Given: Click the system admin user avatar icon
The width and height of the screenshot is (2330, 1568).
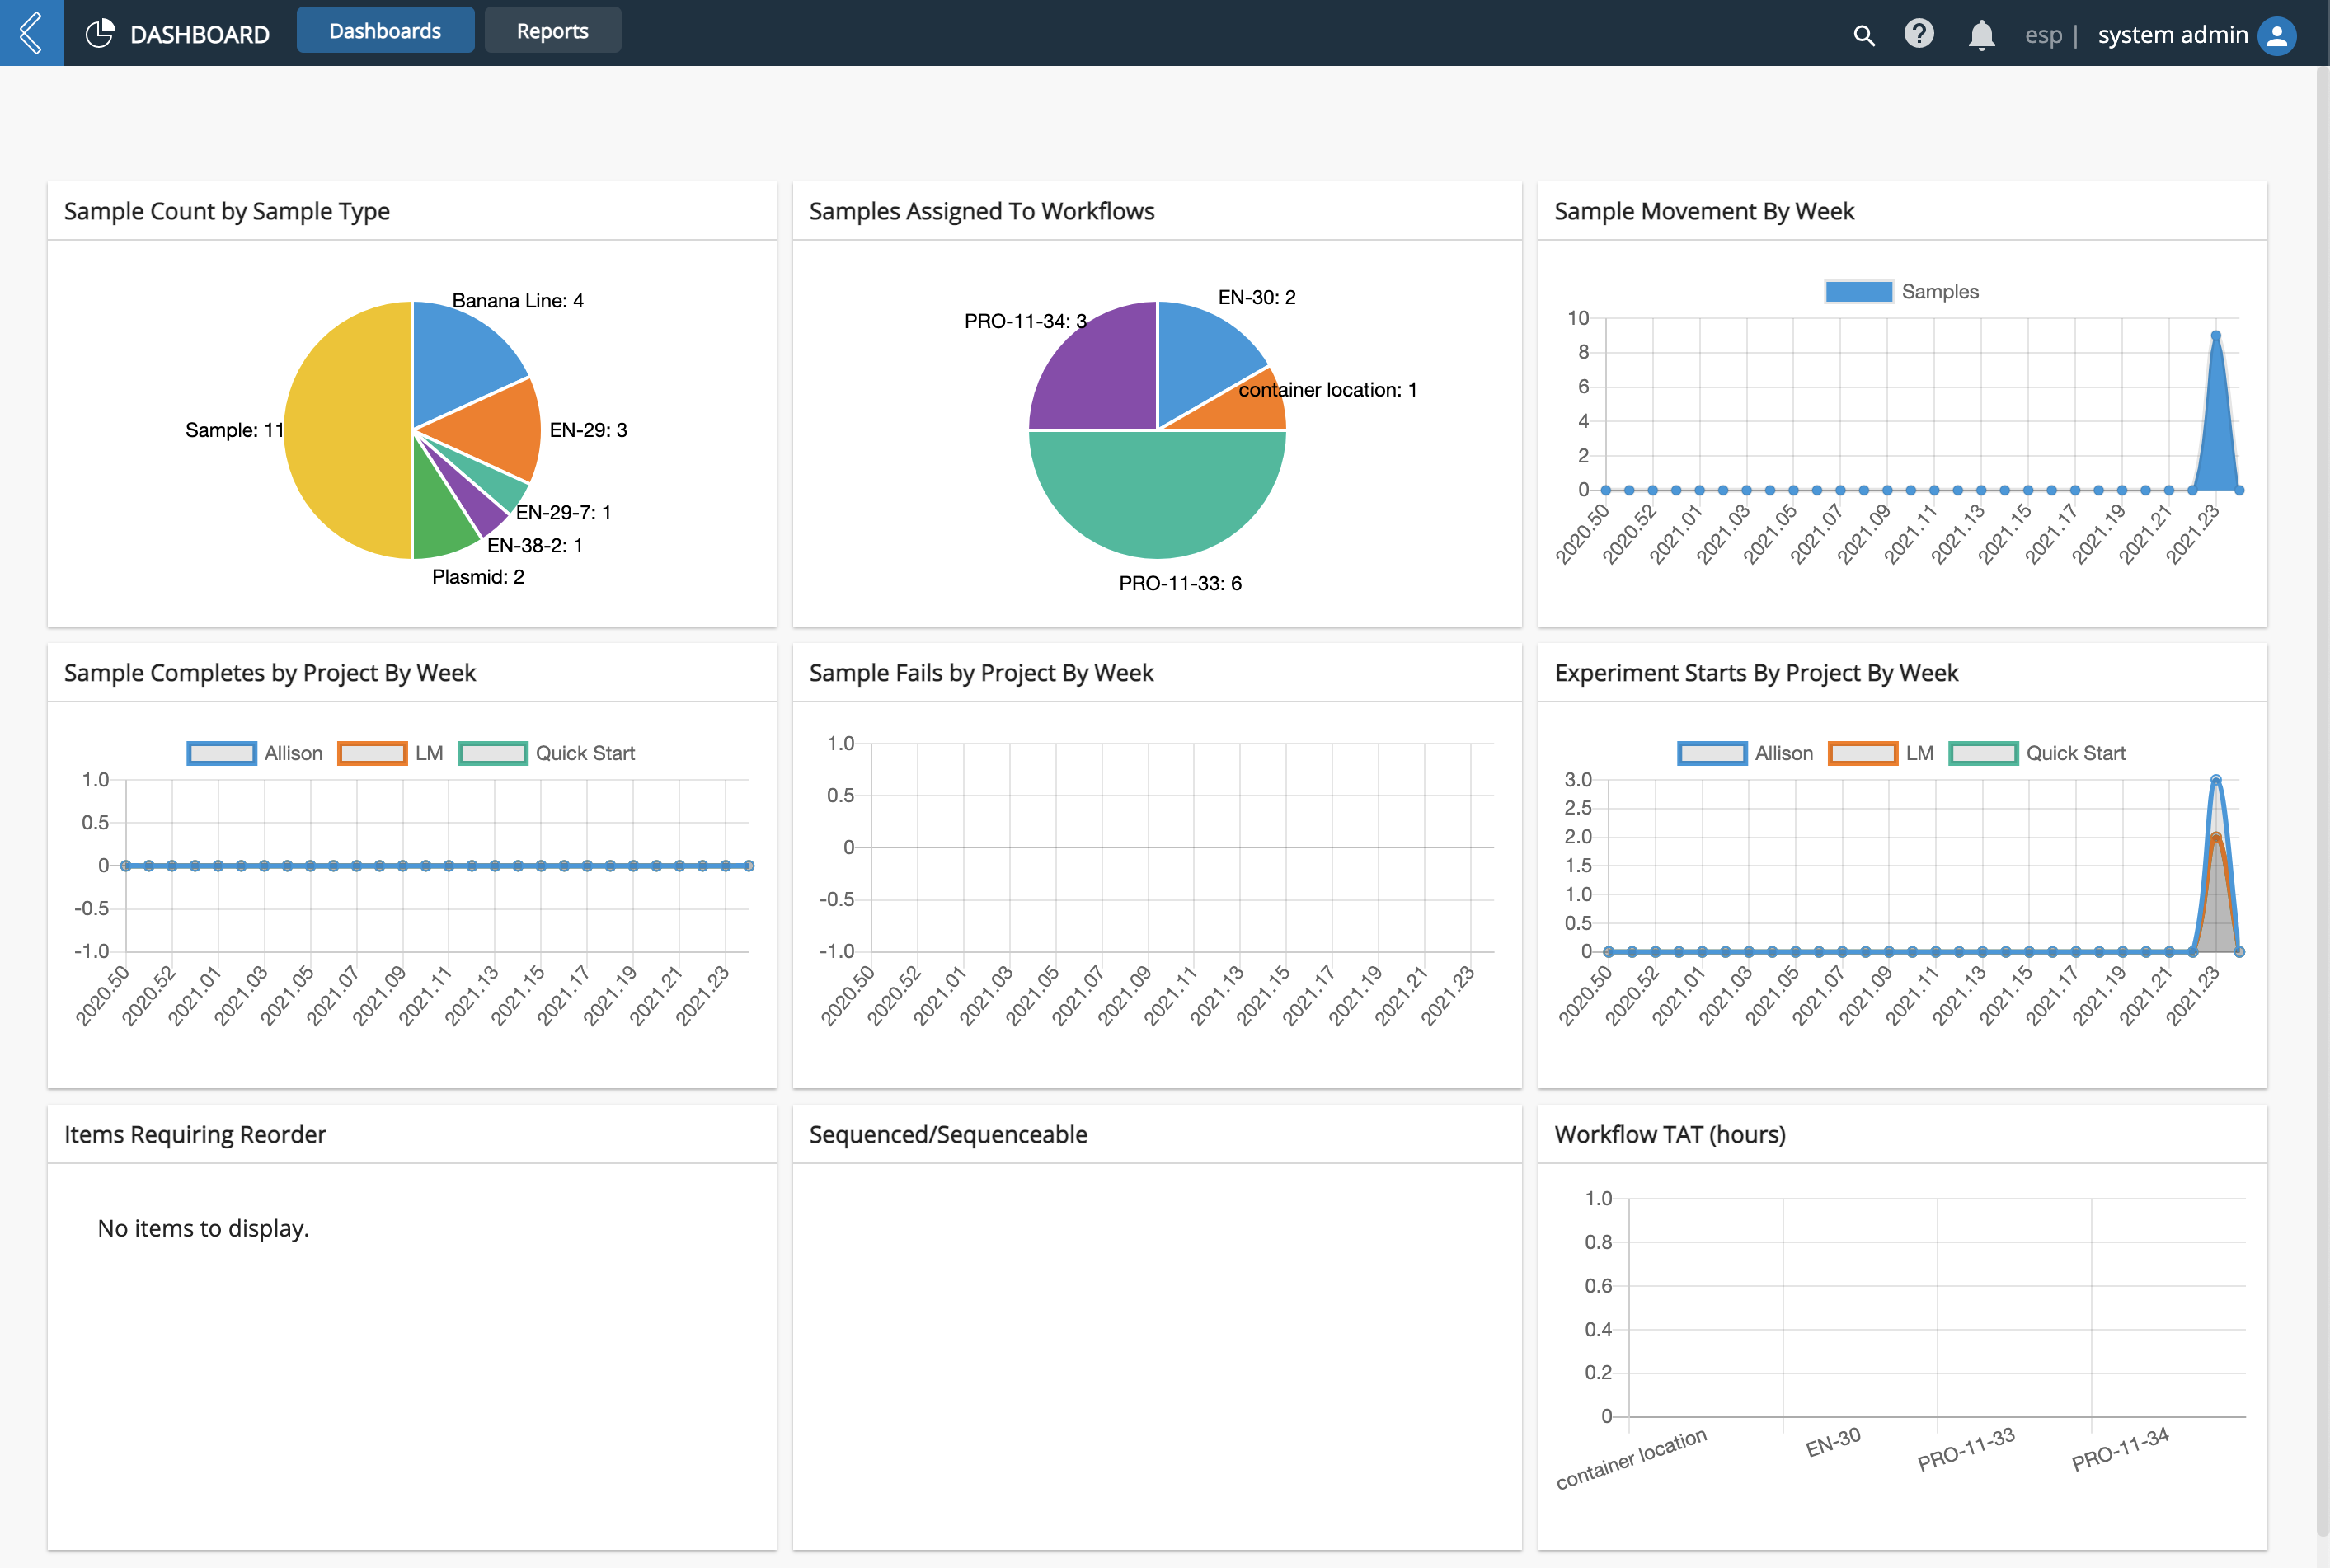Looking at the screenshot, I should (x=2277, y=35).
